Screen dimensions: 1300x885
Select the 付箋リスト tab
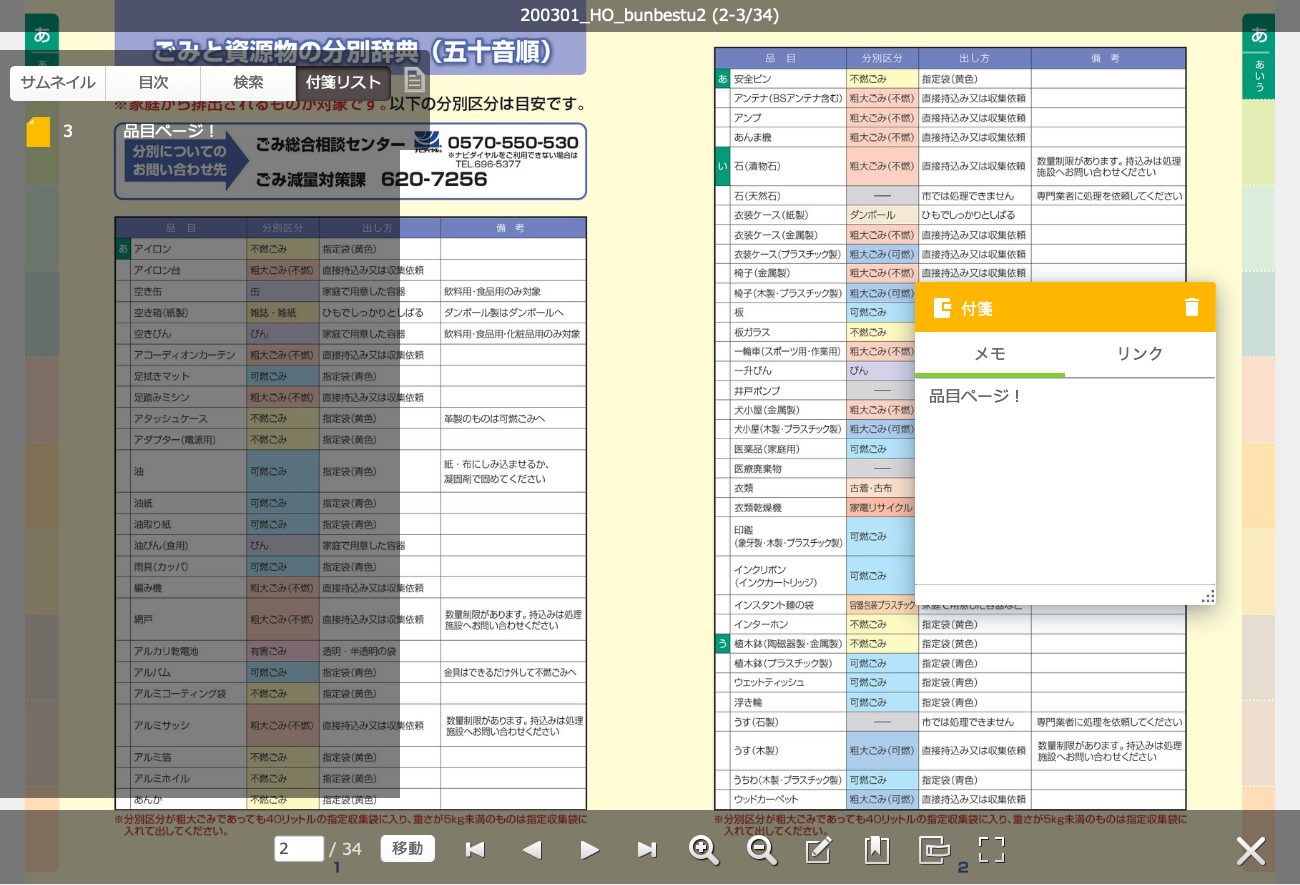(x=343, y=83)
